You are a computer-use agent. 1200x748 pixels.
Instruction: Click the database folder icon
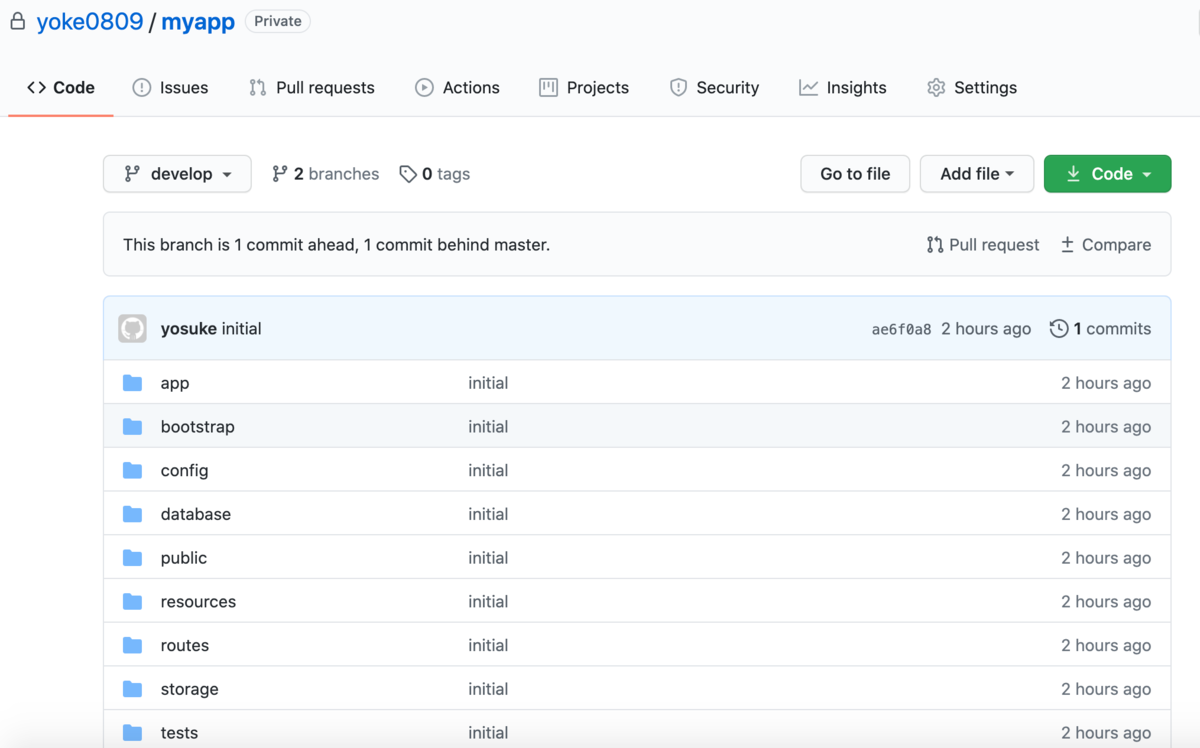(132, 515)
